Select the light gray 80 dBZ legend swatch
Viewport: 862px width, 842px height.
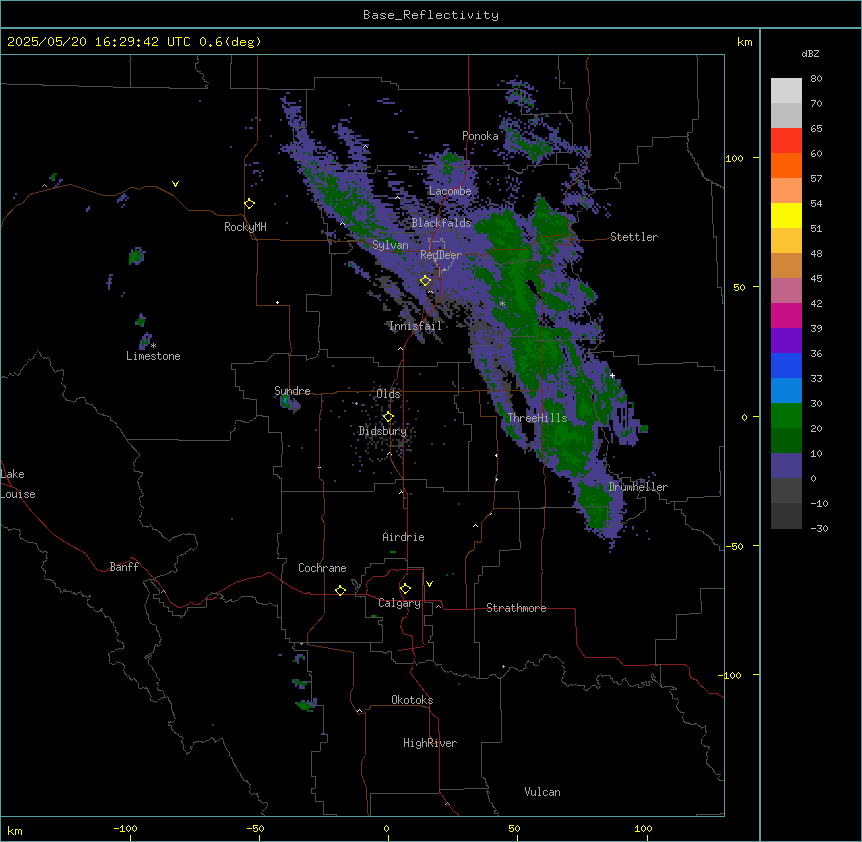pyautogui.click(x=786, y=91)
